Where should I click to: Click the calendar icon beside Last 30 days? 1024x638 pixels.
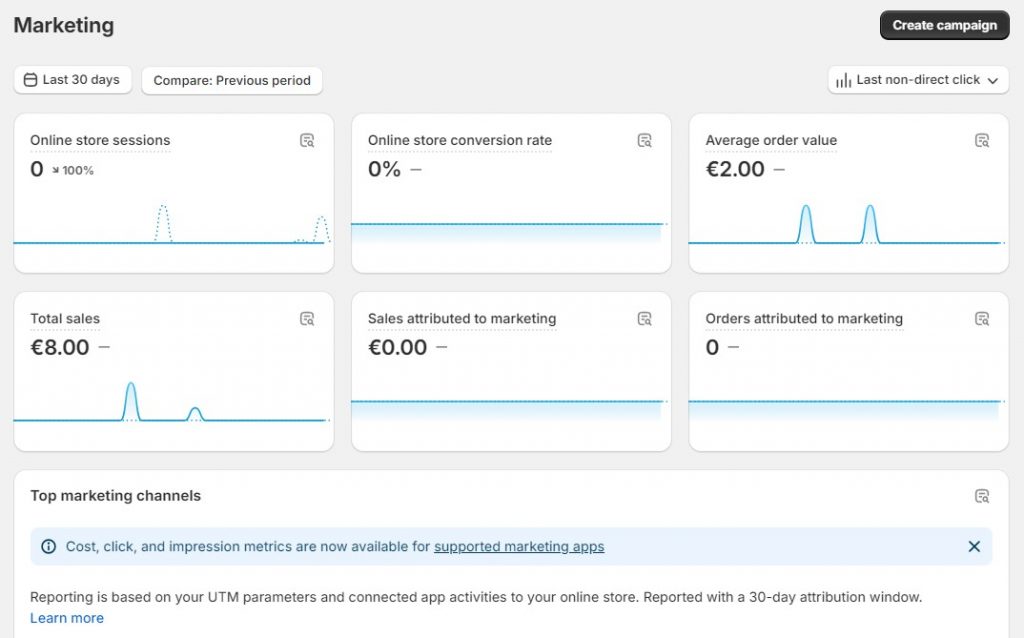[x=31, y=79]
